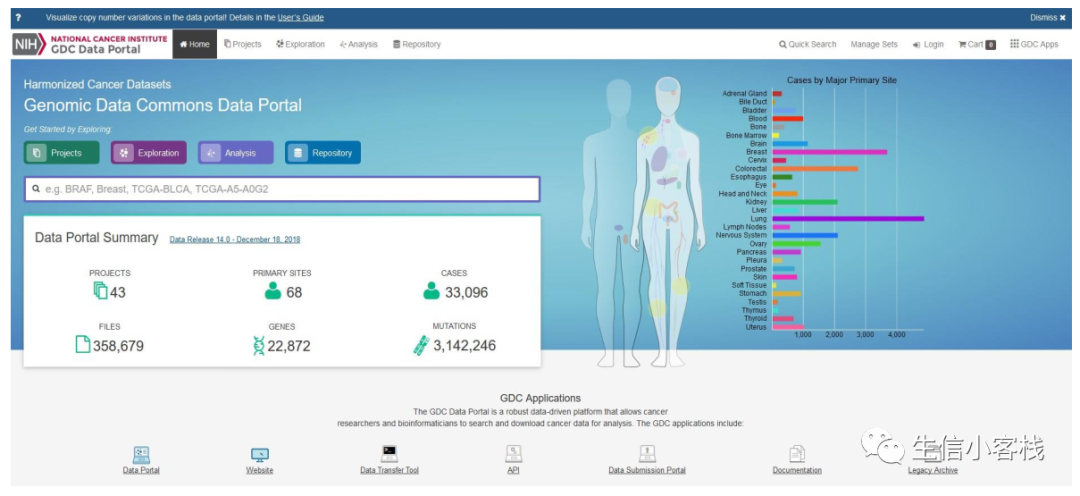The image size is (1080, 496).
Task: Click the files count 358,679
Action: click(118, 346)
